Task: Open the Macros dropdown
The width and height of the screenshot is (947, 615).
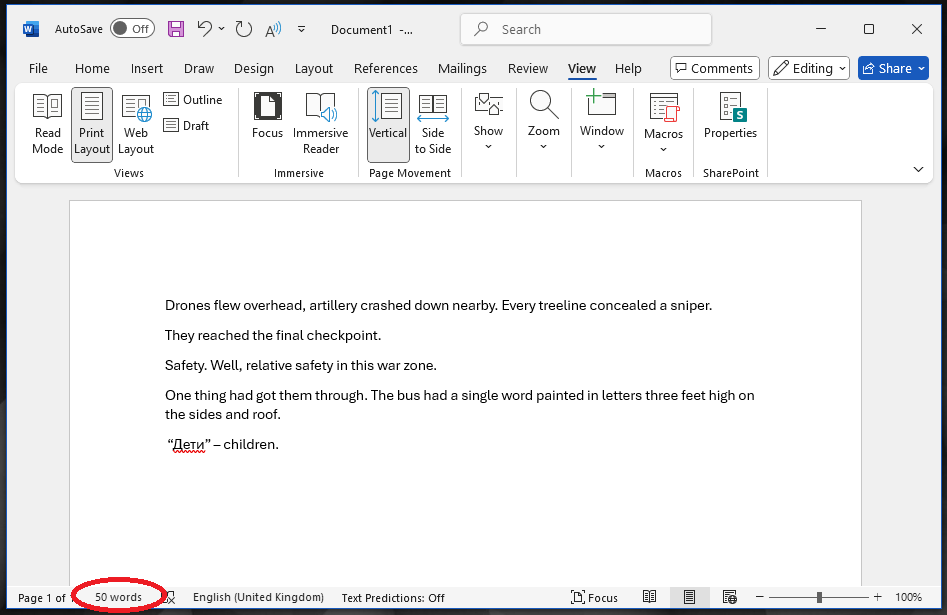Action: click(663, 124)
